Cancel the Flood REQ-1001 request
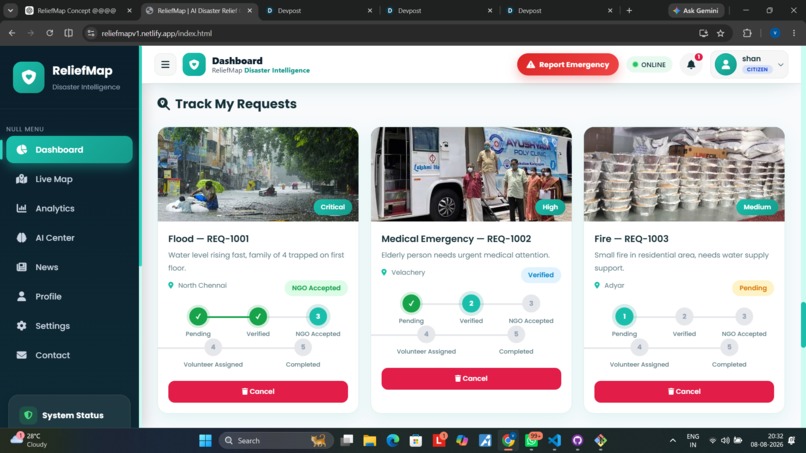Viewport: 806px width, 453px height. (x=258, y=391)
